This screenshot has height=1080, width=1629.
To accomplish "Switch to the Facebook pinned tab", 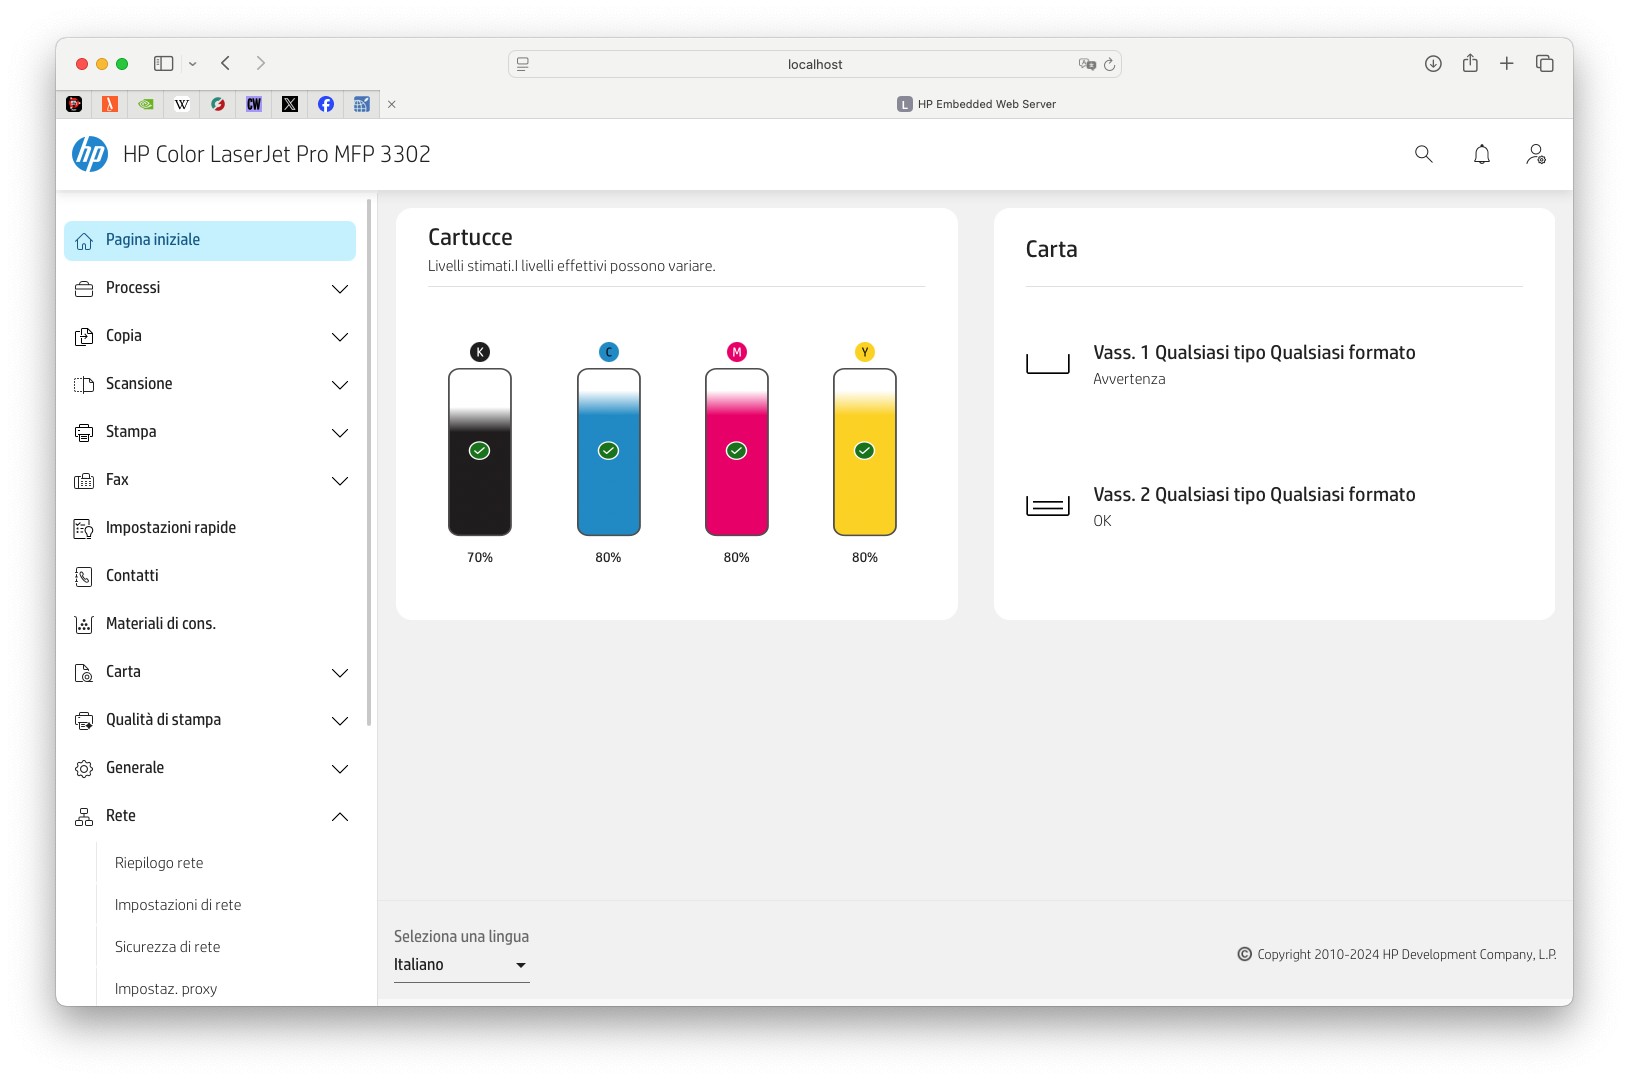I will click(x=326, y=104).
